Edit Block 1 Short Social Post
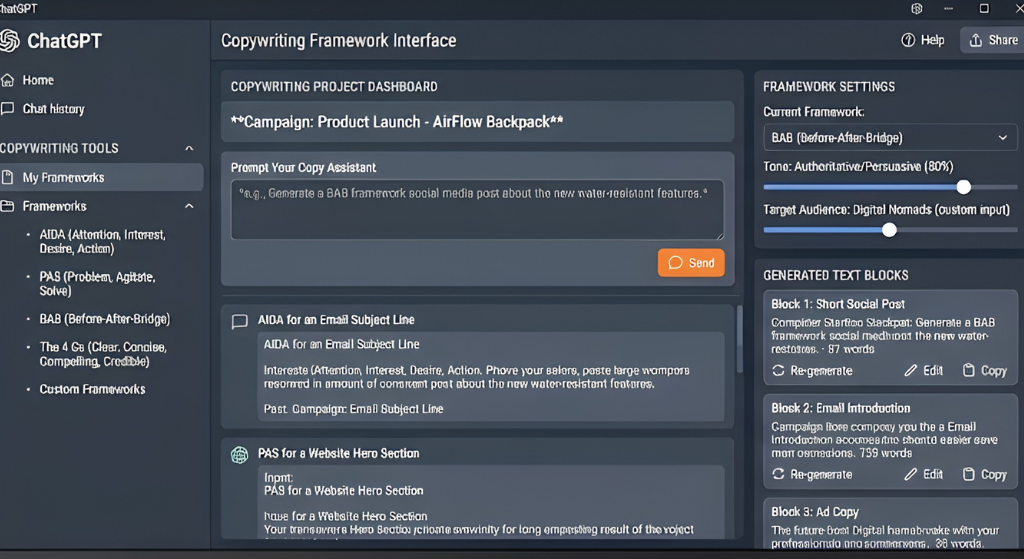The height and width of the screenshot is (559, 1024). pos(923,371)
